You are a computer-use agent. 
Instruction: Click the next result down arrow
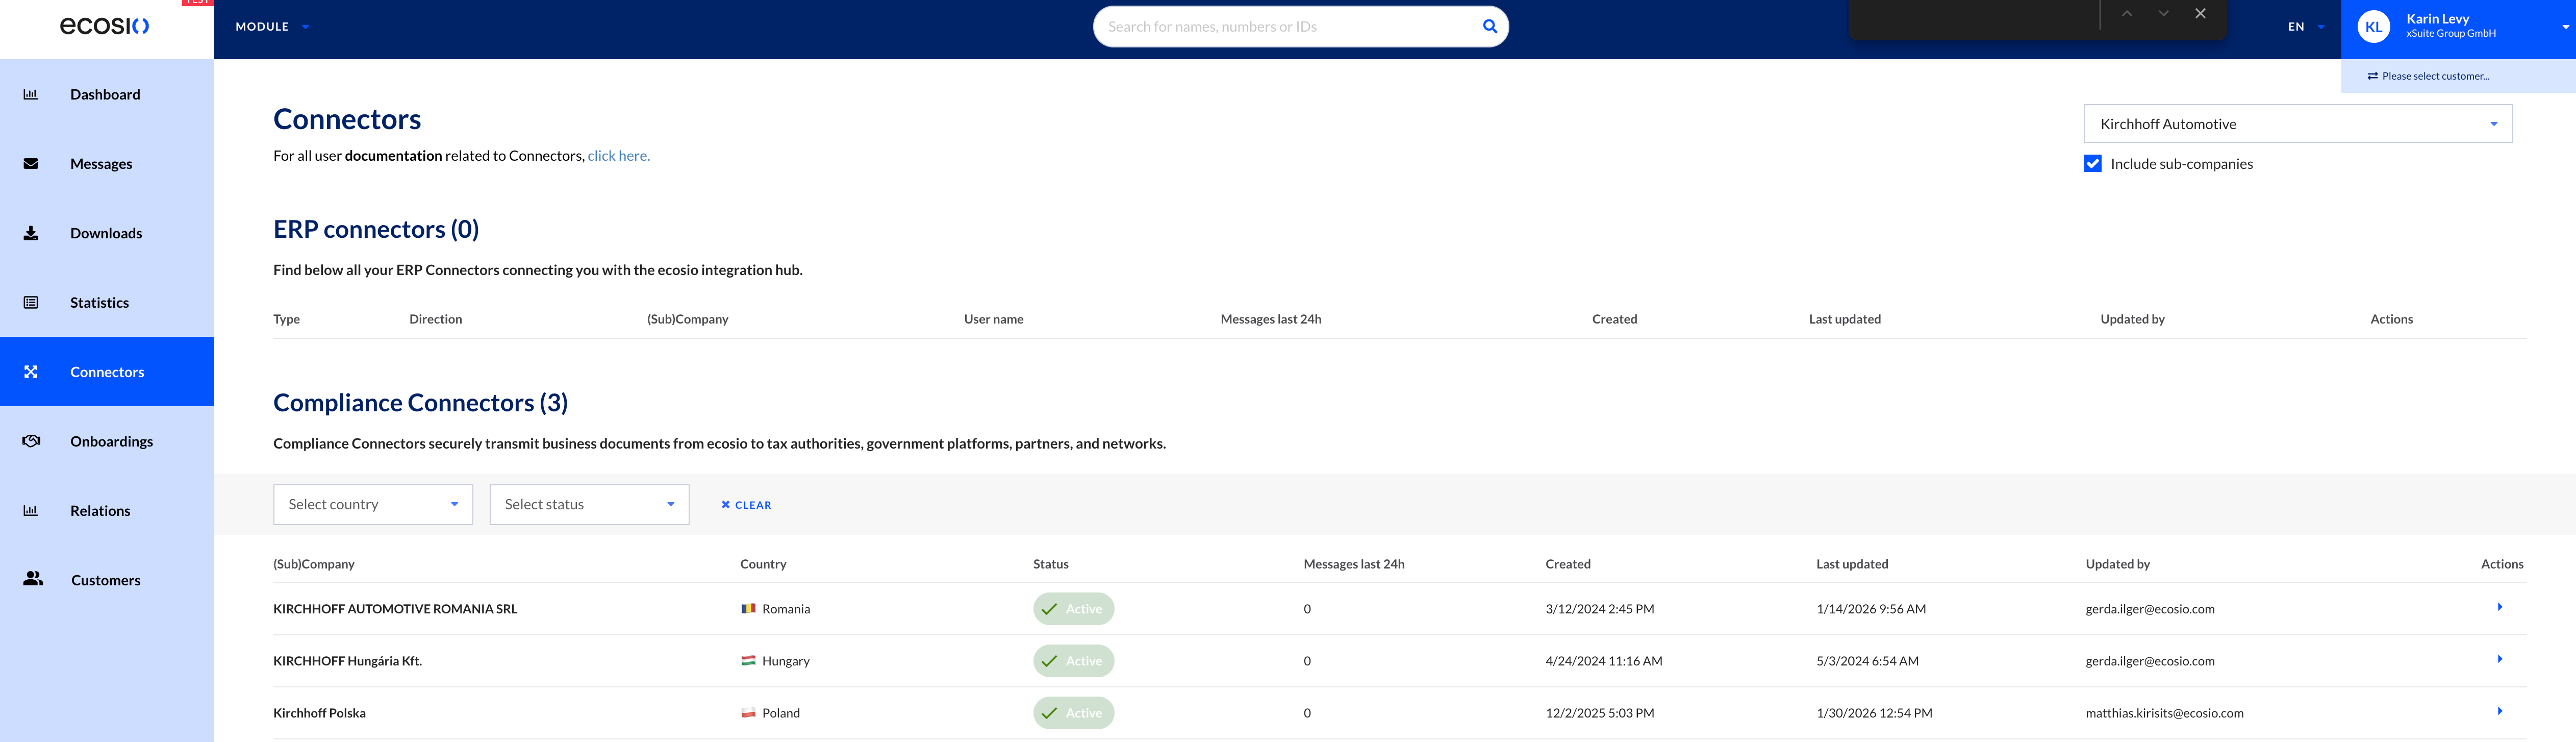pyautogui.click(x=2163, y=14)
